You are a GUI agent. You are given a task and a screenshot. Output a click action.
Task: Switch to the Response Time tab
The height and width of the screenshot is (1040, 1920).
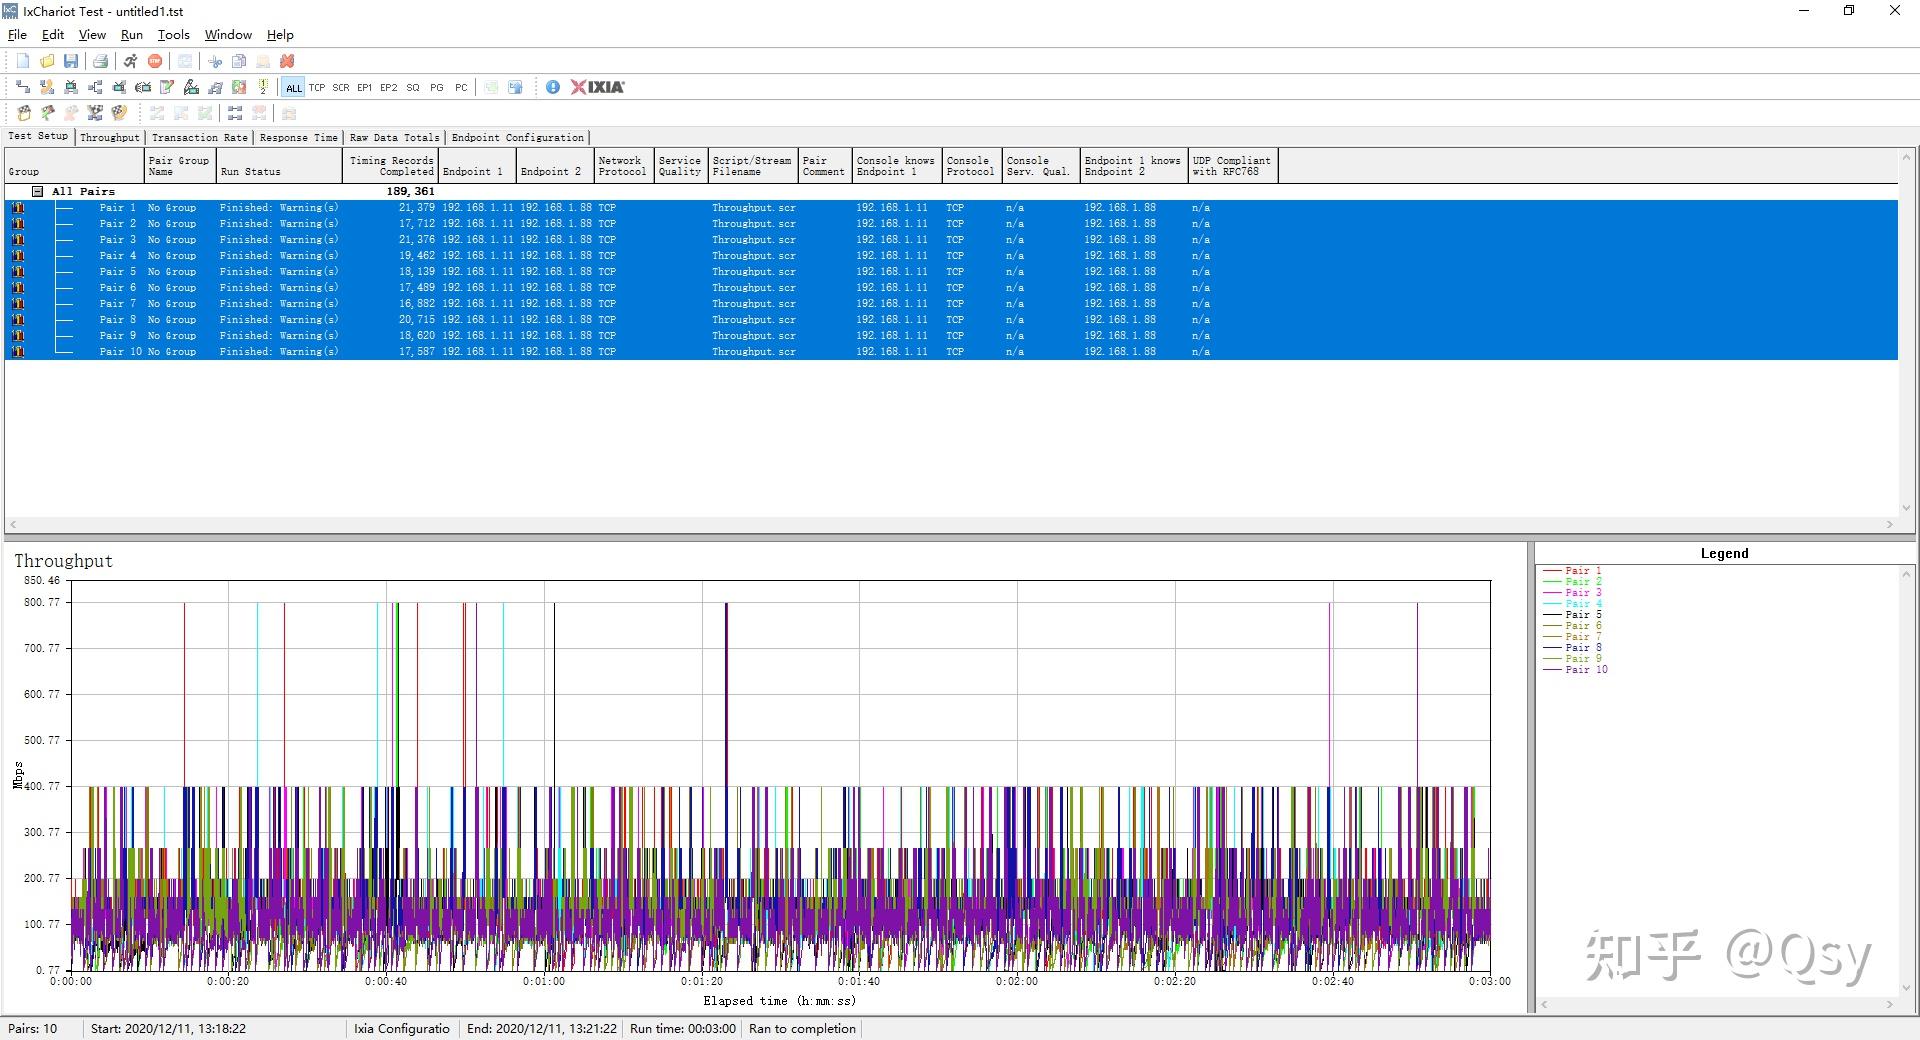[x=298, y=138]
